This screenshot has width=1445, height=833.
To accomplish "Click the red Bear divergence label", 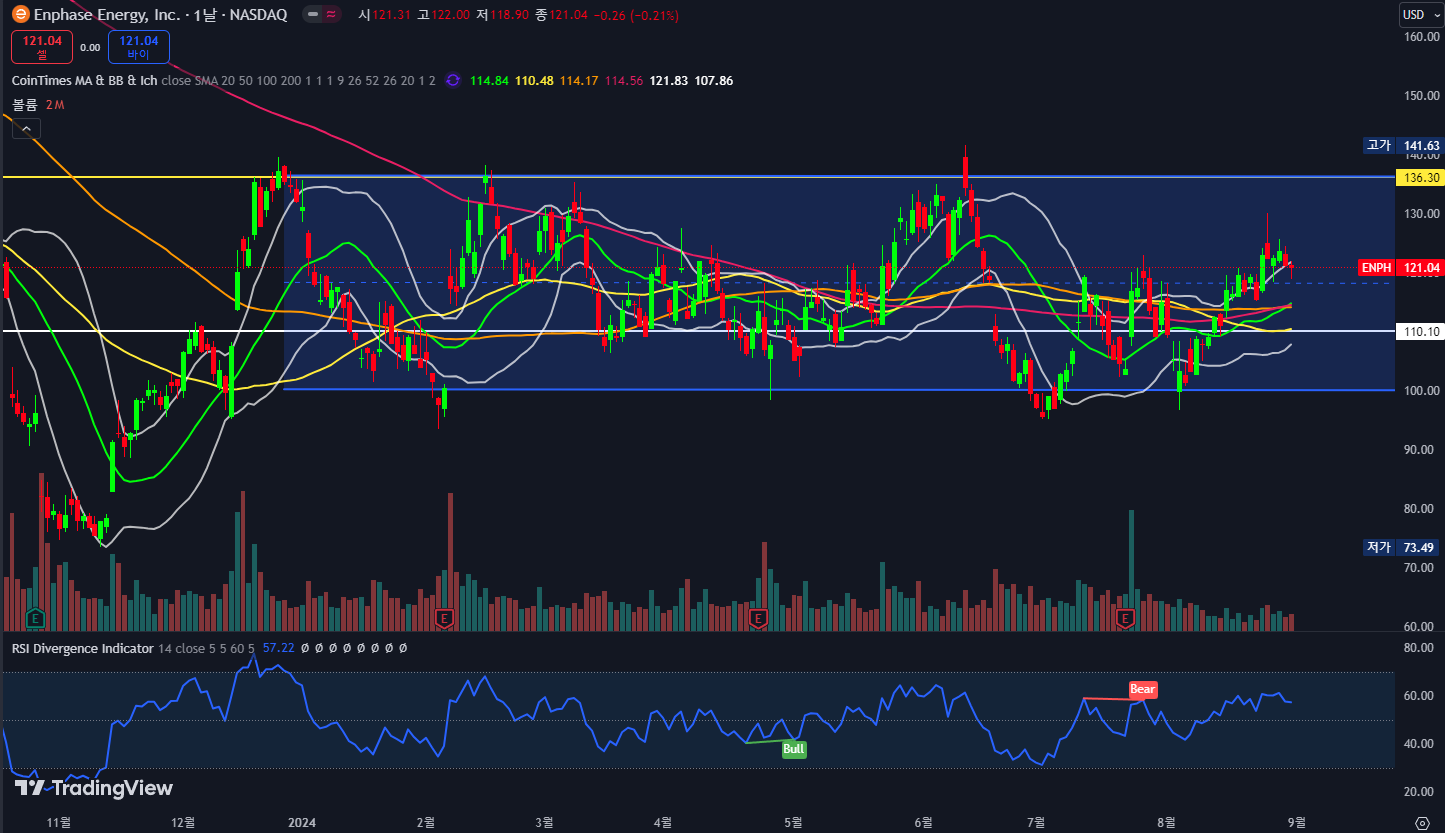I will click(1142, 689).
